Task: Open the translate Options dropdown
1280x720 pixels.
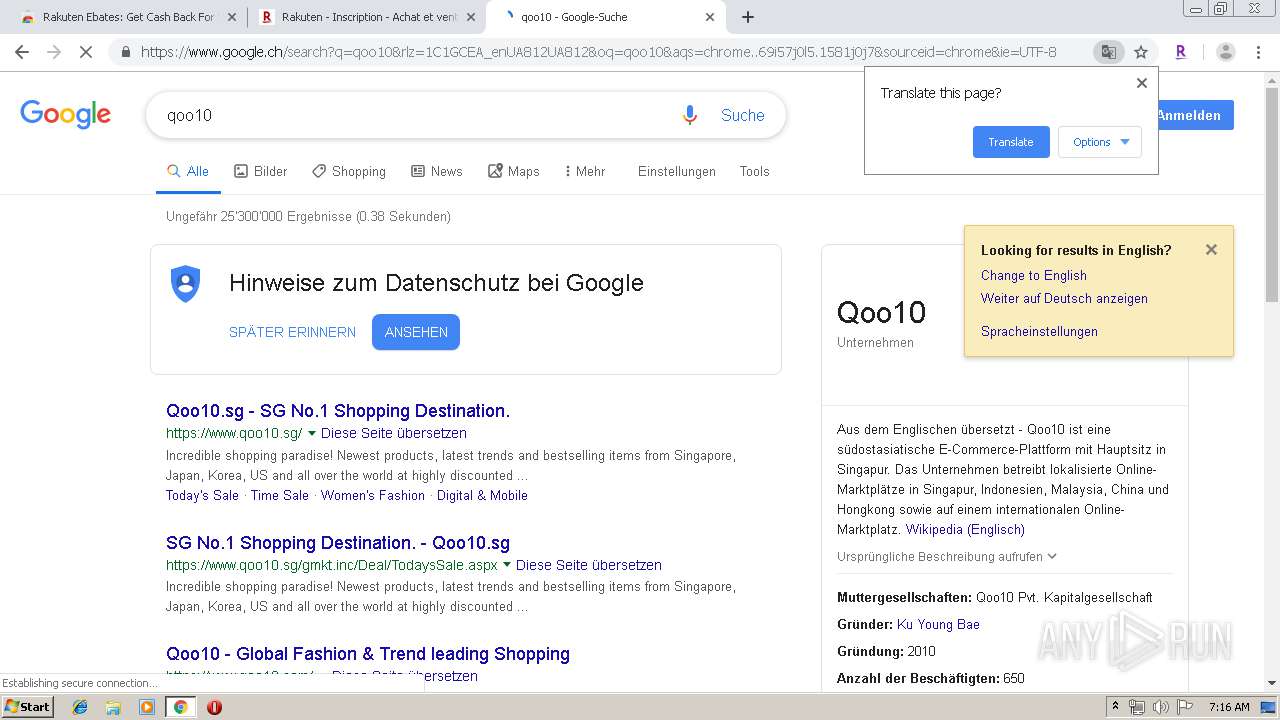Action: click(1100, 142)
